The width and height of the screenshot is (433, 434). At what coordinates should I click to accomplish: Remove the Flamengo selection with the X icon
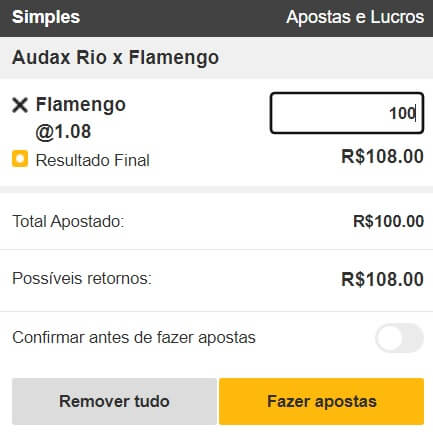20,105
